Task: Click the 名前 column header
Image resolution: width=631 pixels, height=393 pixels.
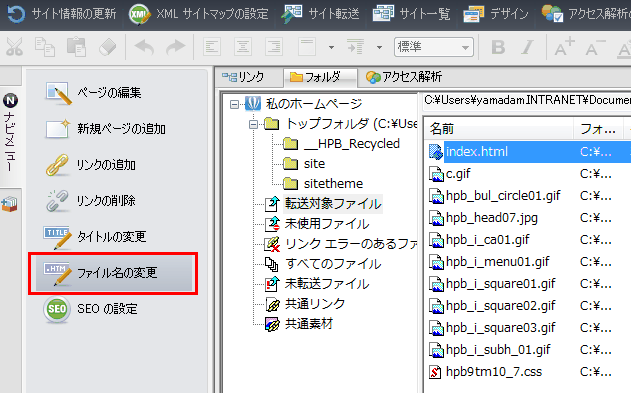Action: pos(499,129)
